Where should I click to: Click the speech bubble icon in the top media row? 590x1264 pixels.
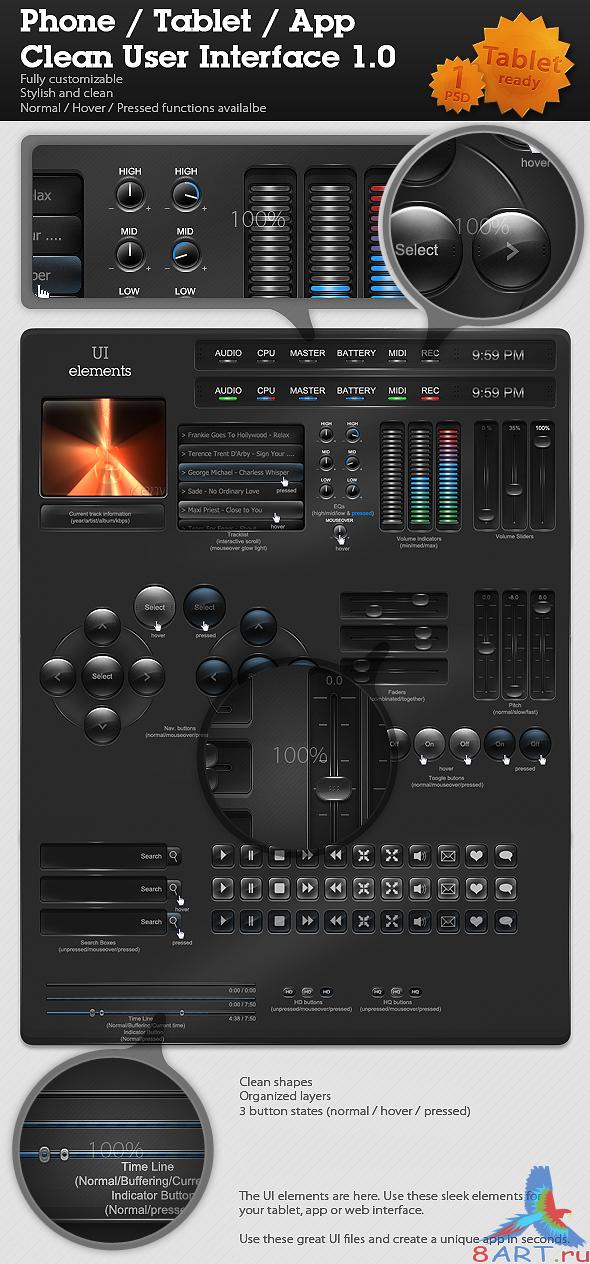[x=505, y=855]
